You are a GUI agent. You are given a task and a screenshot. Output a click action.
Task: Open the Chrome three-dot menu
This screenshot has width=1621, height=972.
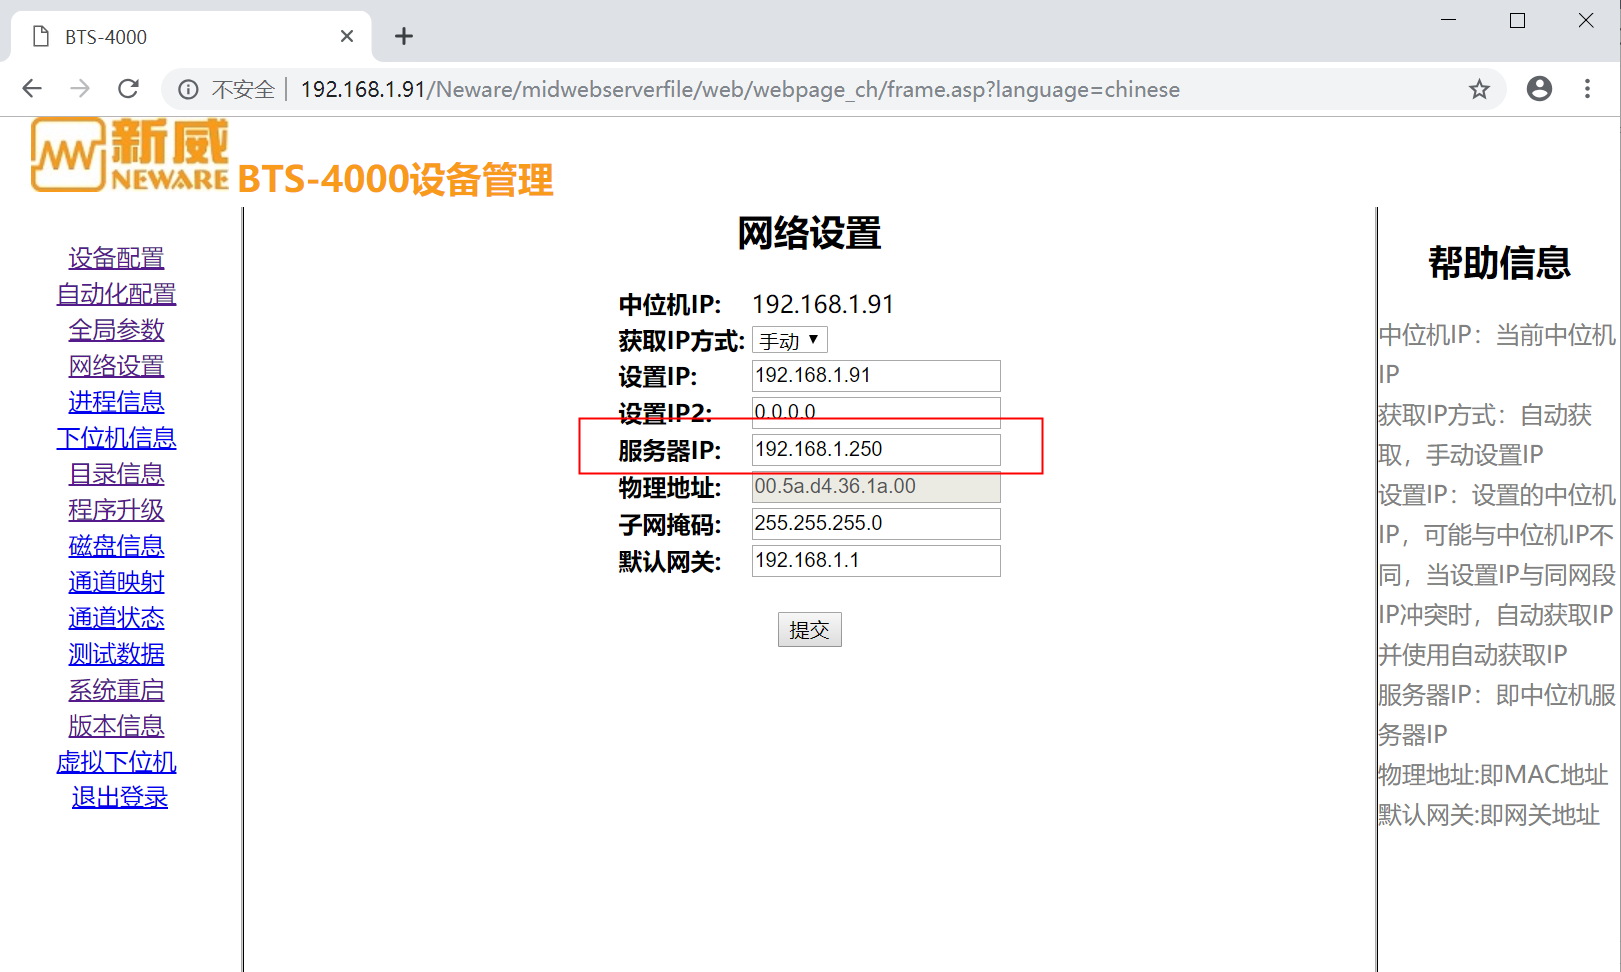(x=1587, y=89)
